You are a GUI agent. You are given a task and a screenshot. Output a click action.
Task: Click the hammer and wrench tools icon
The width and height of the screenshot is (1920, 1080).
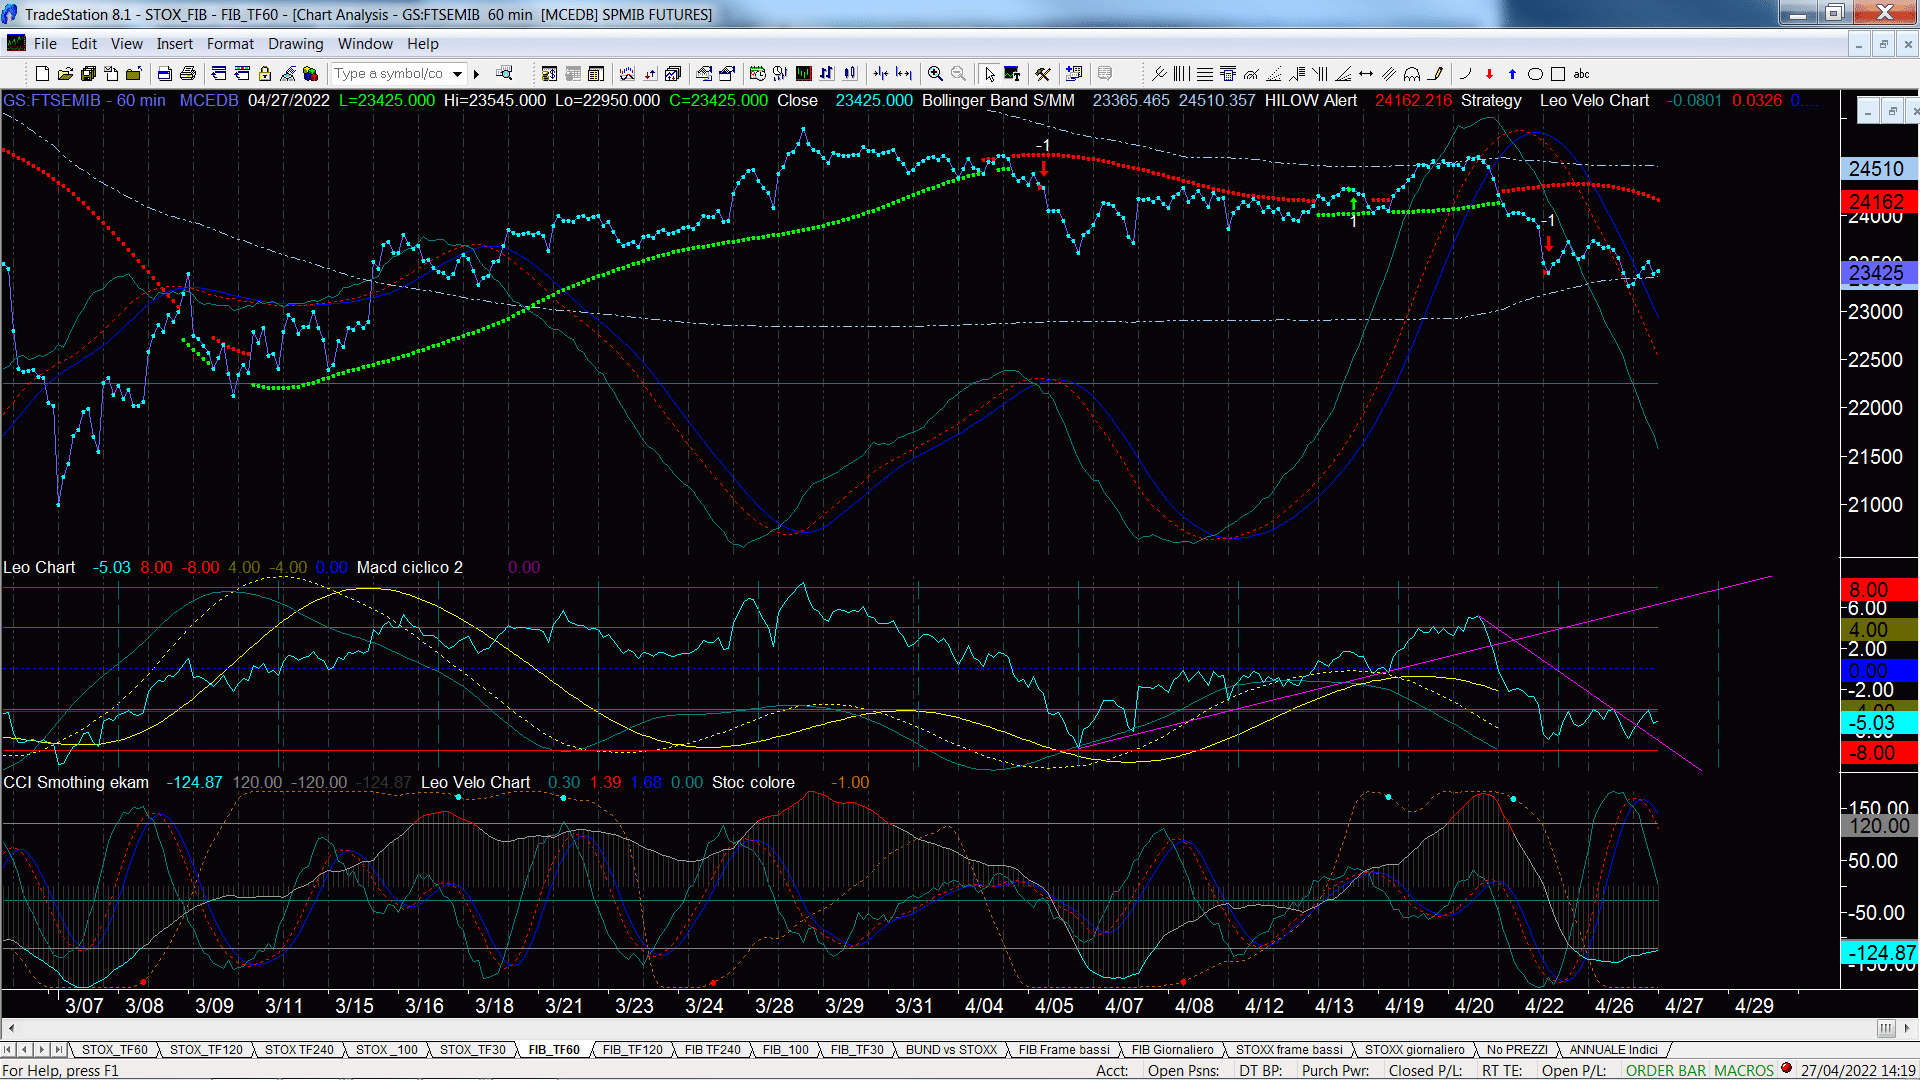[x=1042, y=74]
